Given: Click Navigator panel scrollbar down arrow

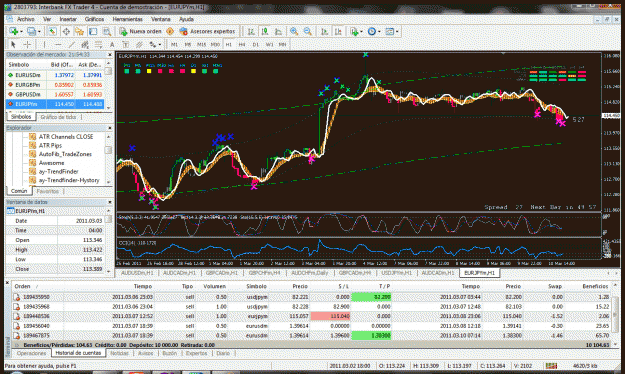Looking at the screenshot, I should pos(108,181).
